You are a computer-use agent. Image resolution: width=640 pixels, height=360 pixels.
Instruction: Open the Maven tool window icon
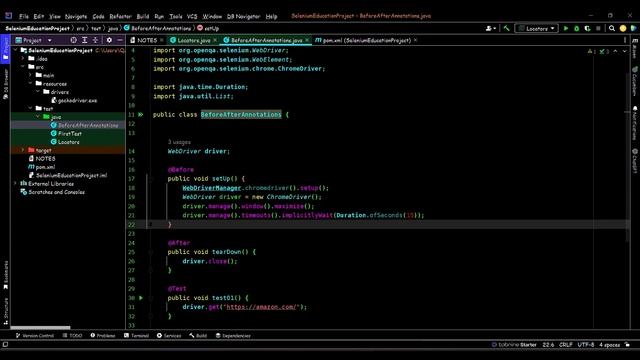point(635,49)
